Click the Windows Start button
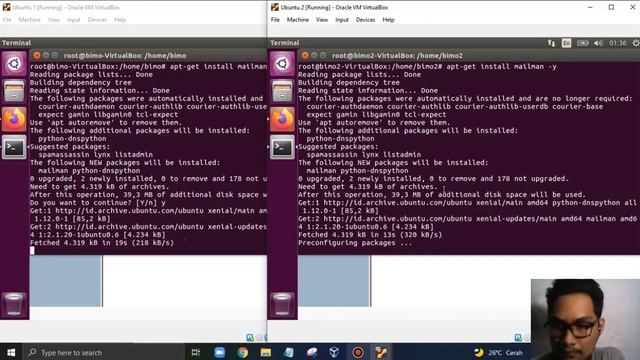Screen dimensions: 640x360 [11, 352]
